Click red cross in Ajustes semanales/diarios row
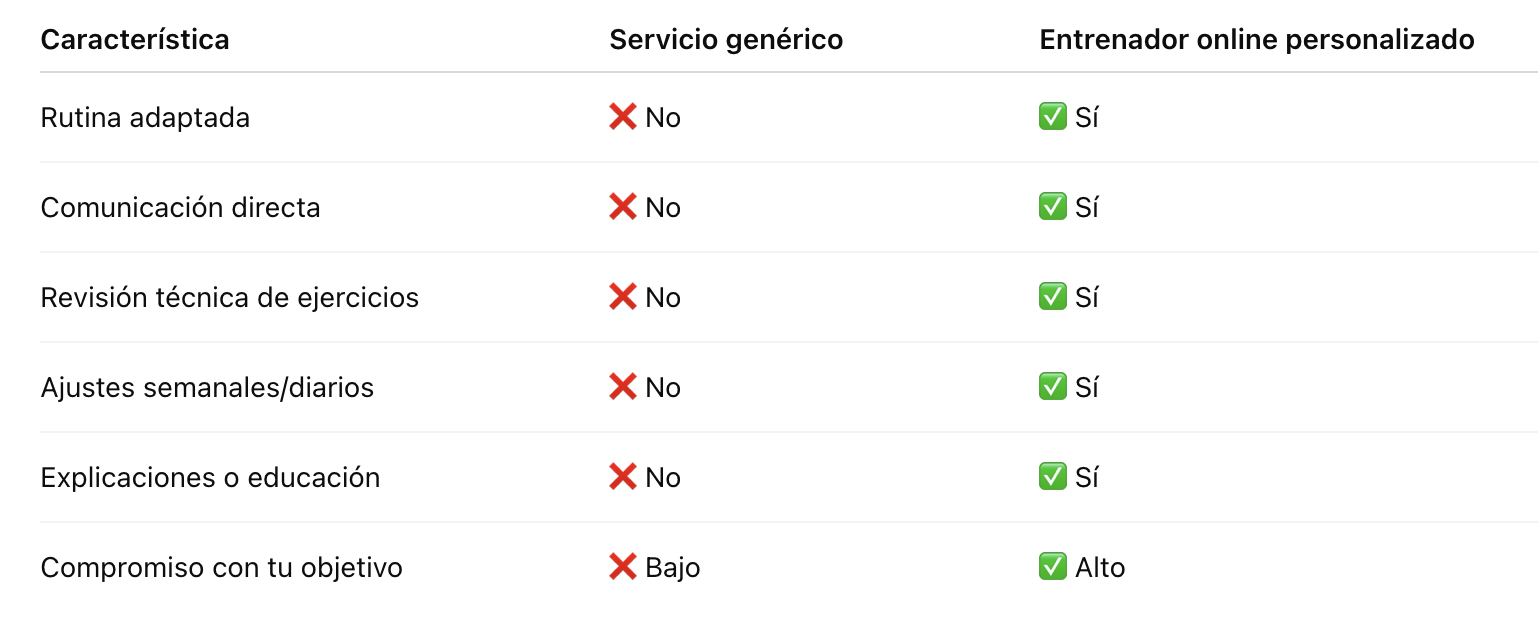Screen dimensions: 1538x626 (x=622, y=388)
